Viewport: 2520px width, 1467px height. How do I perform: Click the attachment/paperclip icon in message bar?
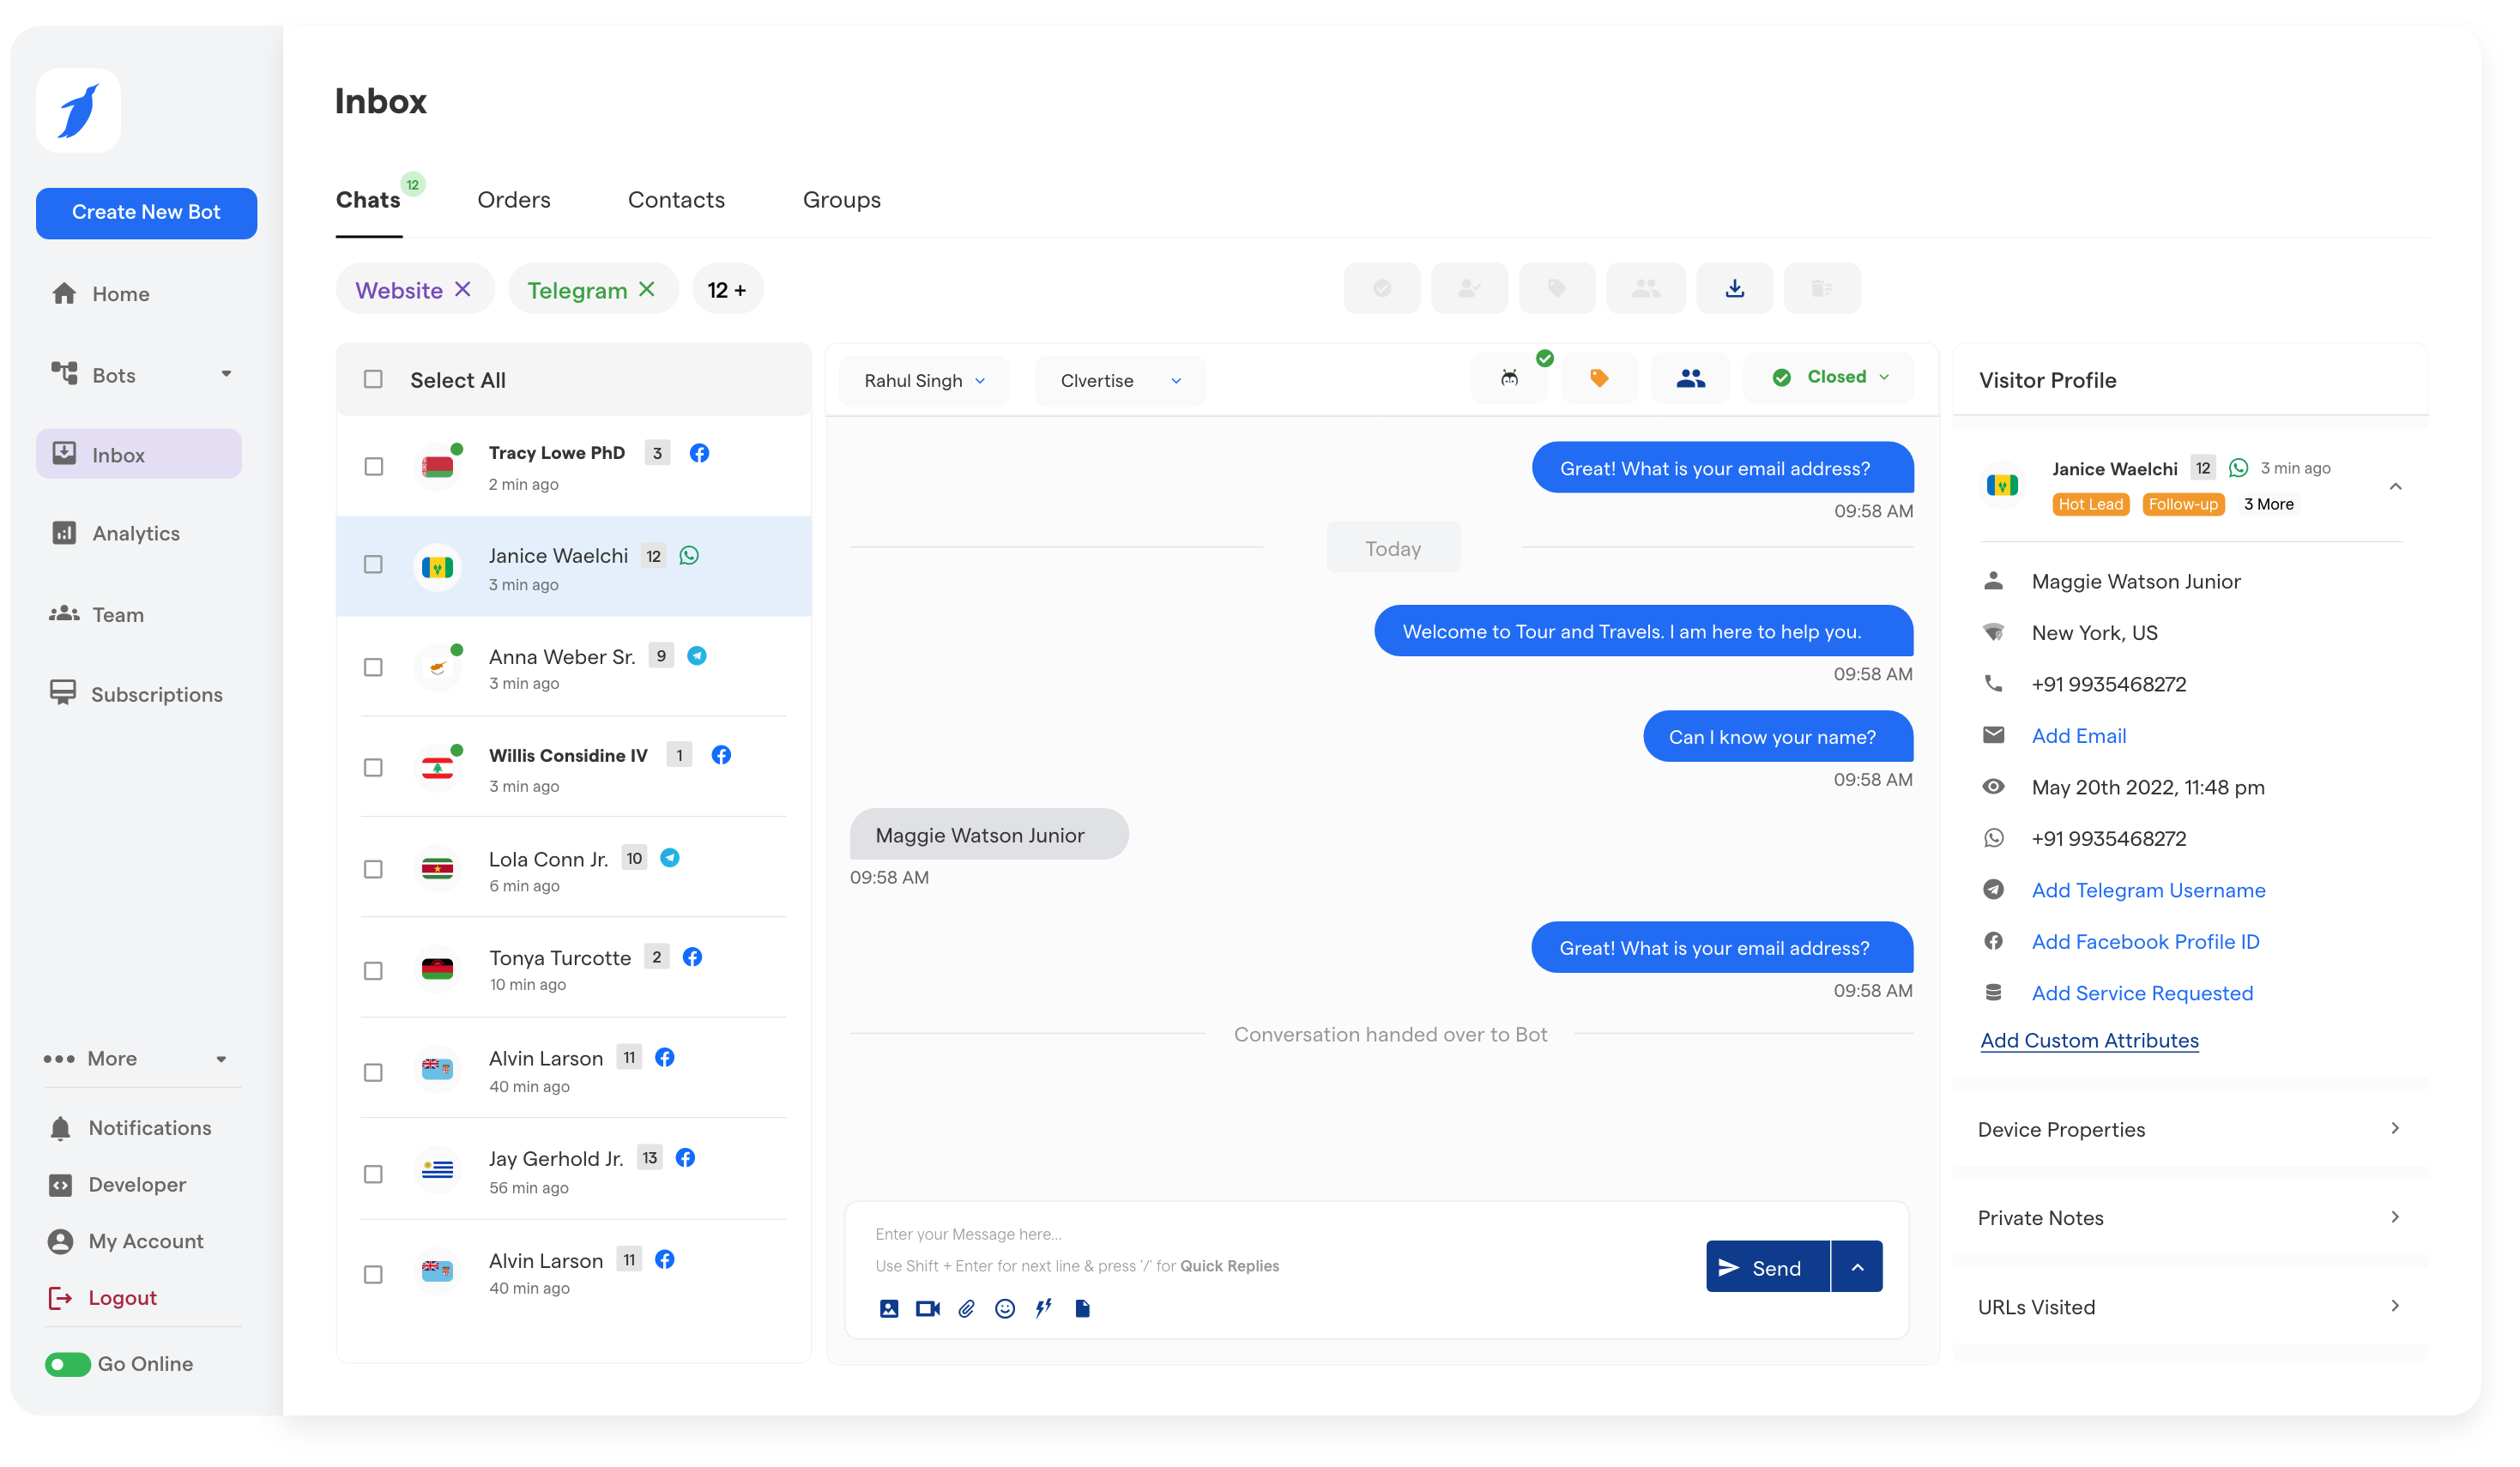point(968,1308)
